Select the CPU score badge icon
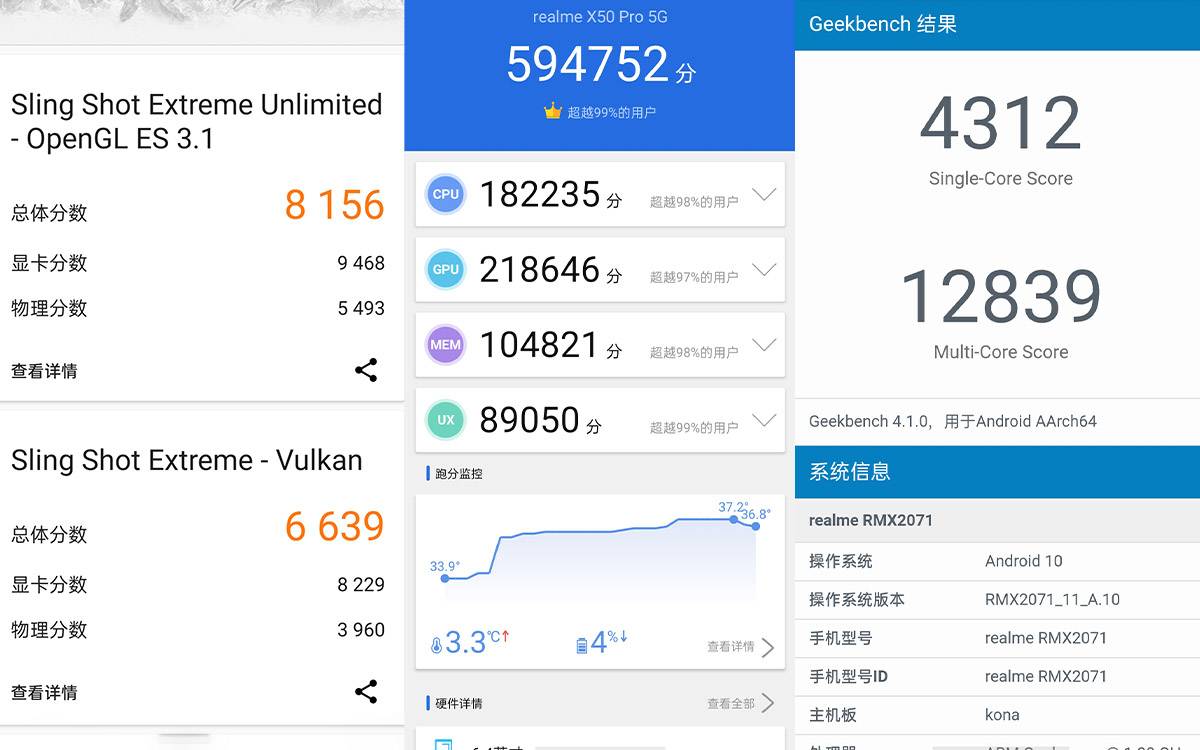Screen dimensions: 1200x750 coord(446,194)
